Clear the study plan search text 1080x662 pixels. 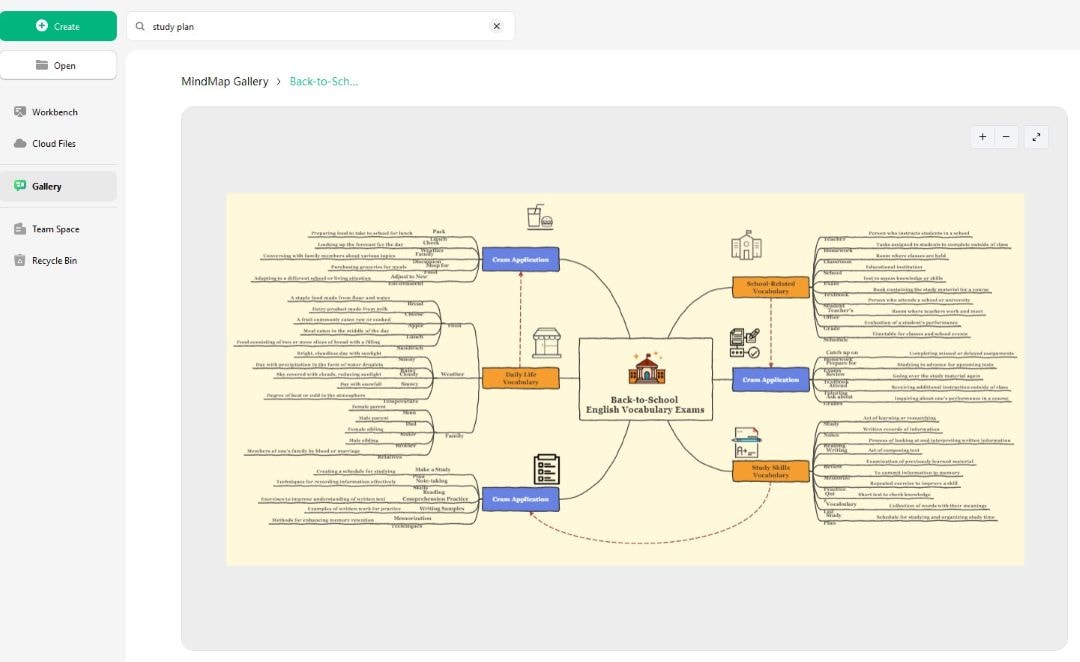point(497,26)
